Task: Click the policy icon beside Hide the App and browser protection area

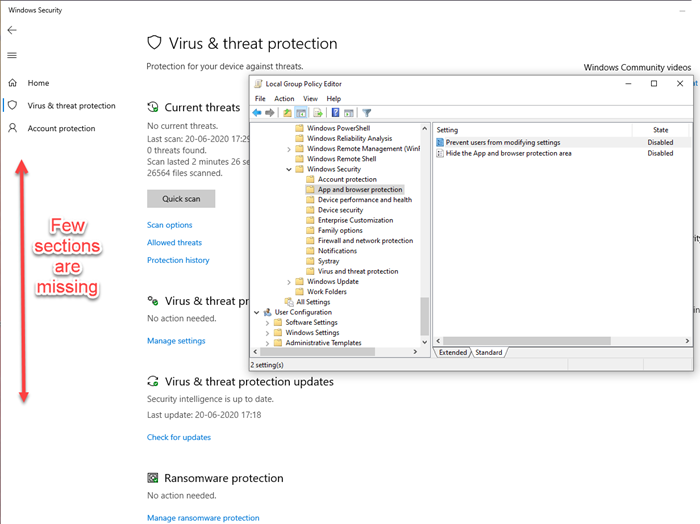Action: coord(440,153)
